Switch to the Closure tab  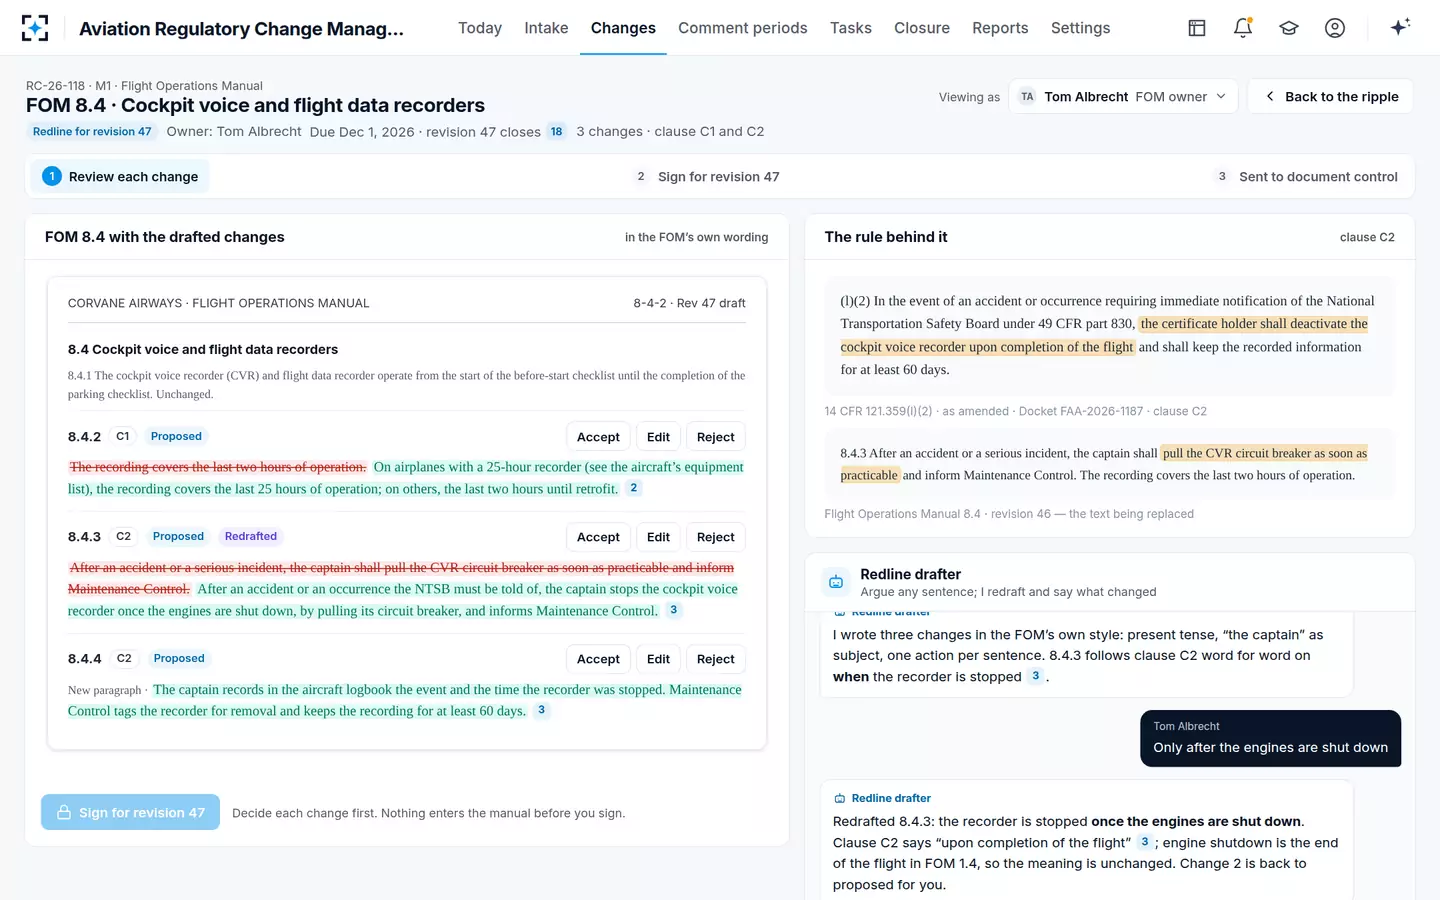pyautogui.click(x=922, y=28)
